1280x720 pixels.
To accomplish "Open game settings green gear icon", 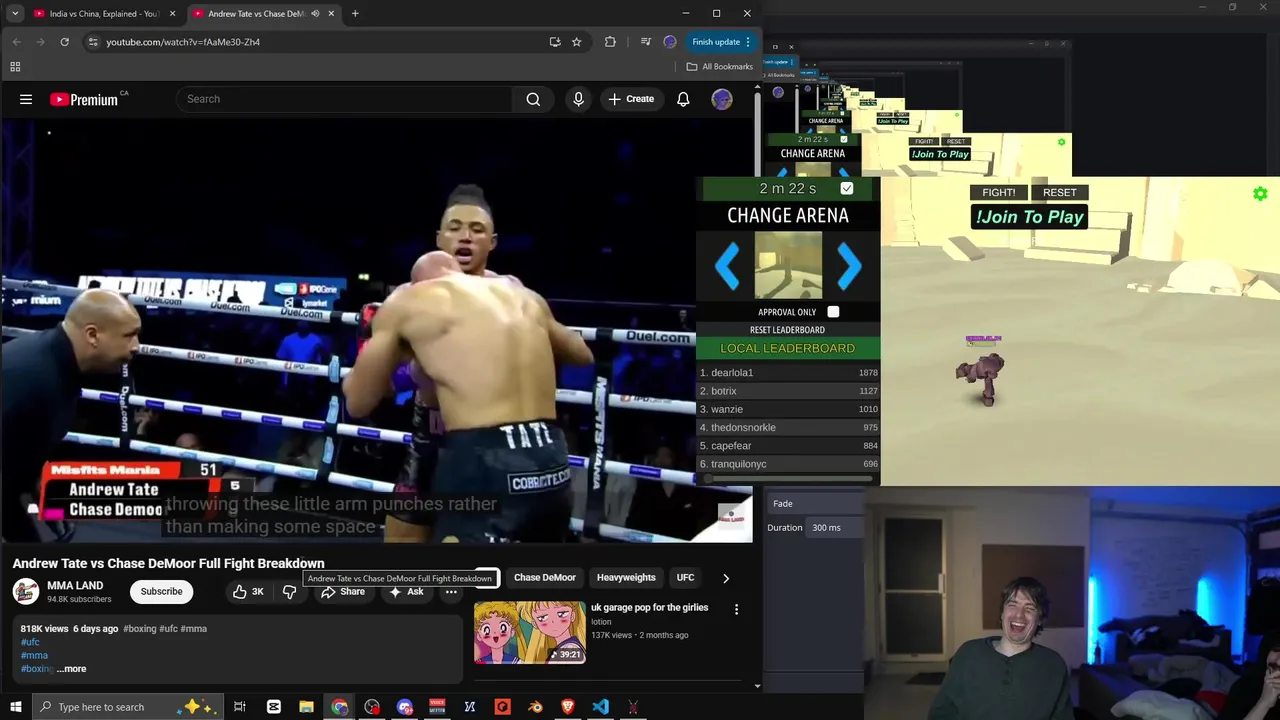I will (1260, 194).
